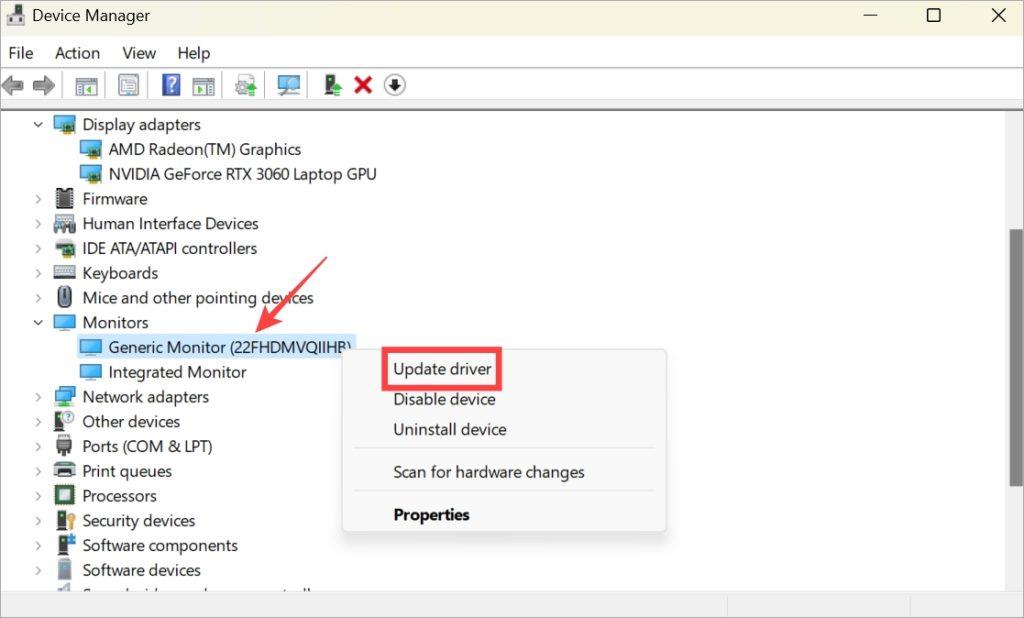Screen dimensions: 1024x618
Task: Click the Print queues printer icon
Action: click(65, 470)
